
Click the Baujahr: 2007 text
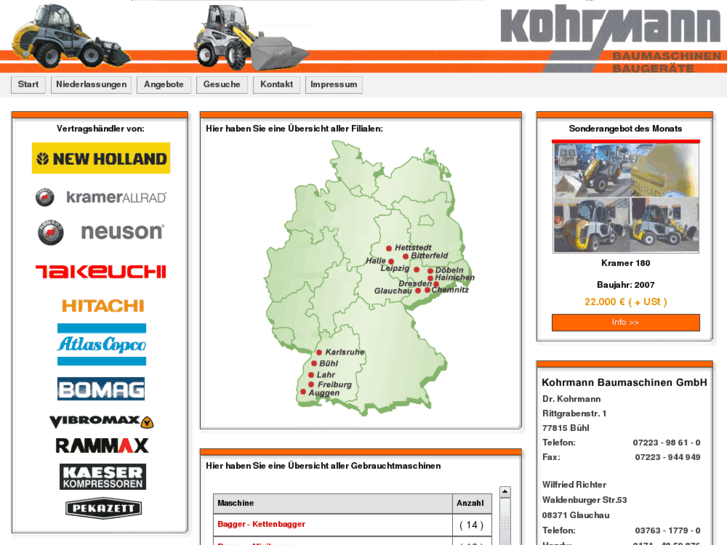[x=625, y=285]
